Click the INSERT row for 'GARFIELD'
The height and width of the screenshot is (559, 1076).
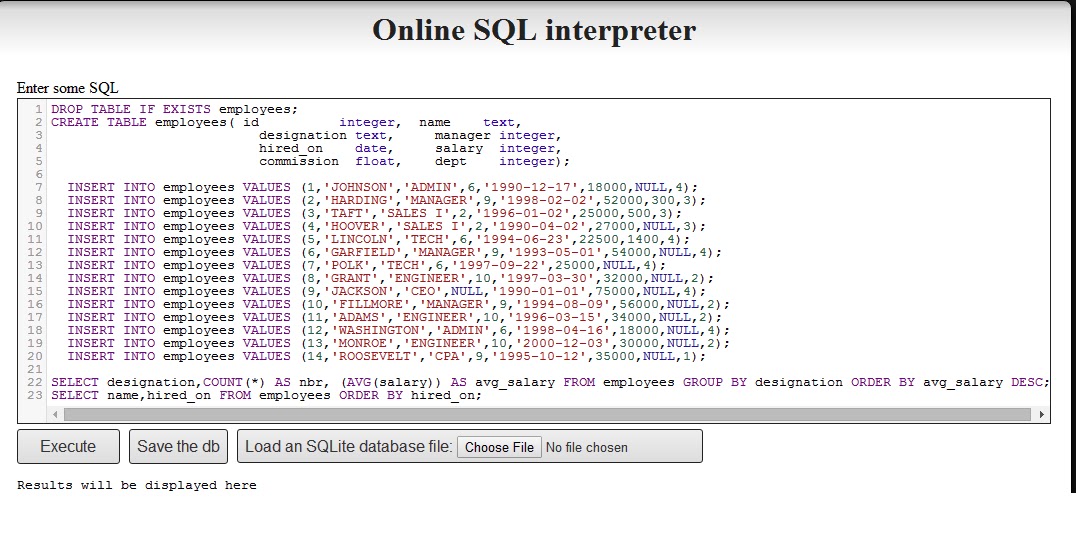[x=395, y=252]
